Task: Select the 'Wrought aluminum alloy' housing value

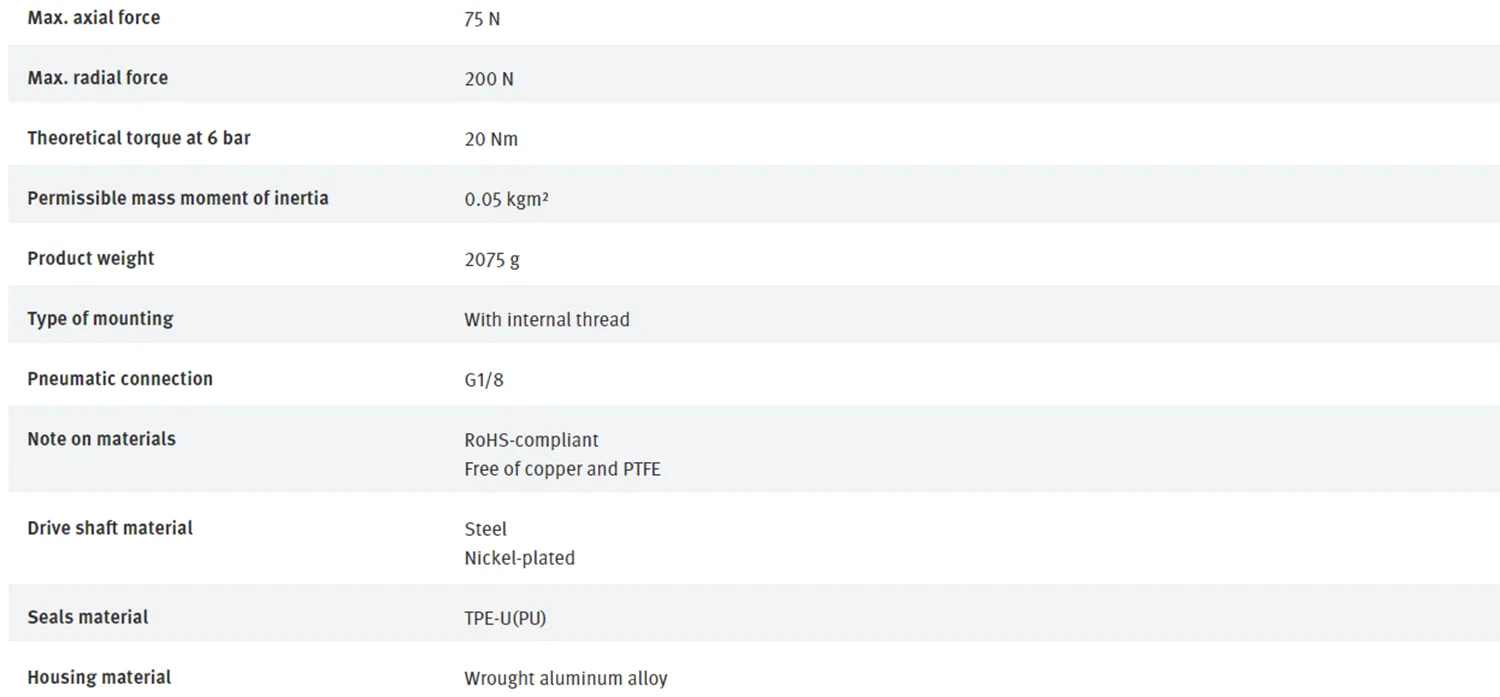Action: (x=565, y=678)
